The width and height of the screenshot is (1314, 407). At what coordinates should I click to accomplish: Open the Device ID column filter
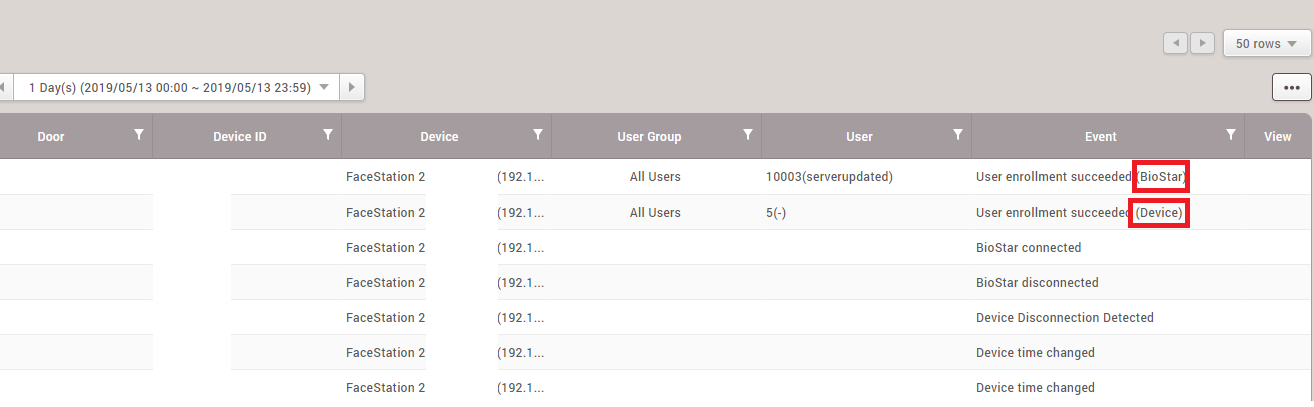[328, 135]
